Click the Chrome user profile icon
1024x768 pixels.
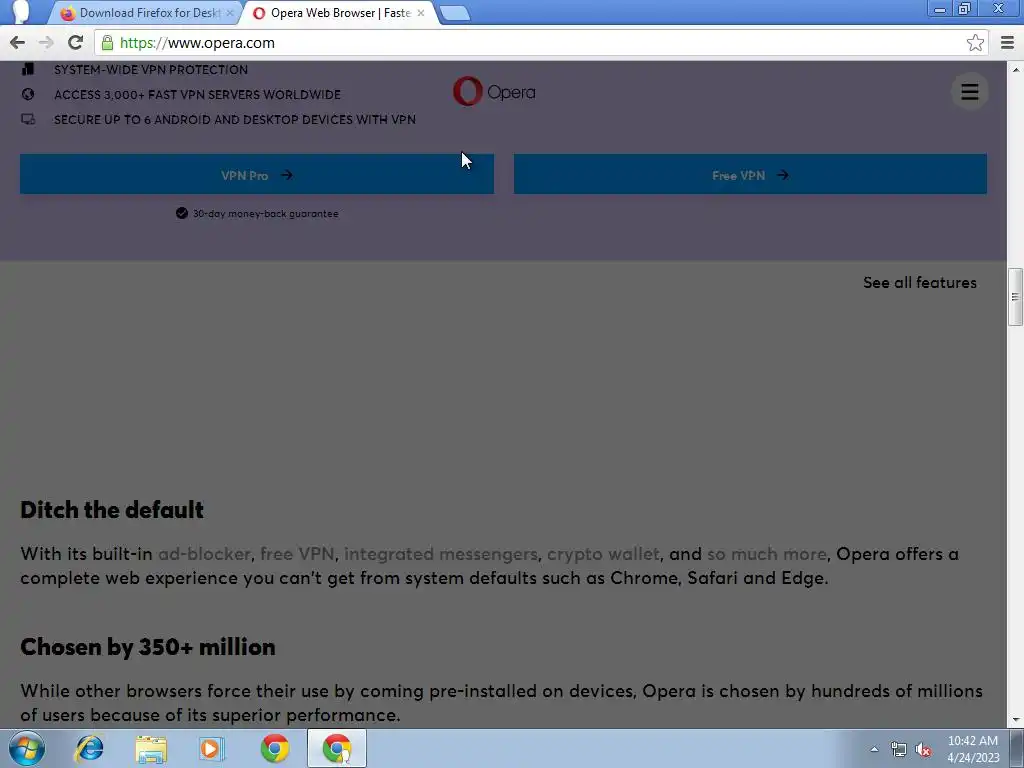(x=20, y=12)
